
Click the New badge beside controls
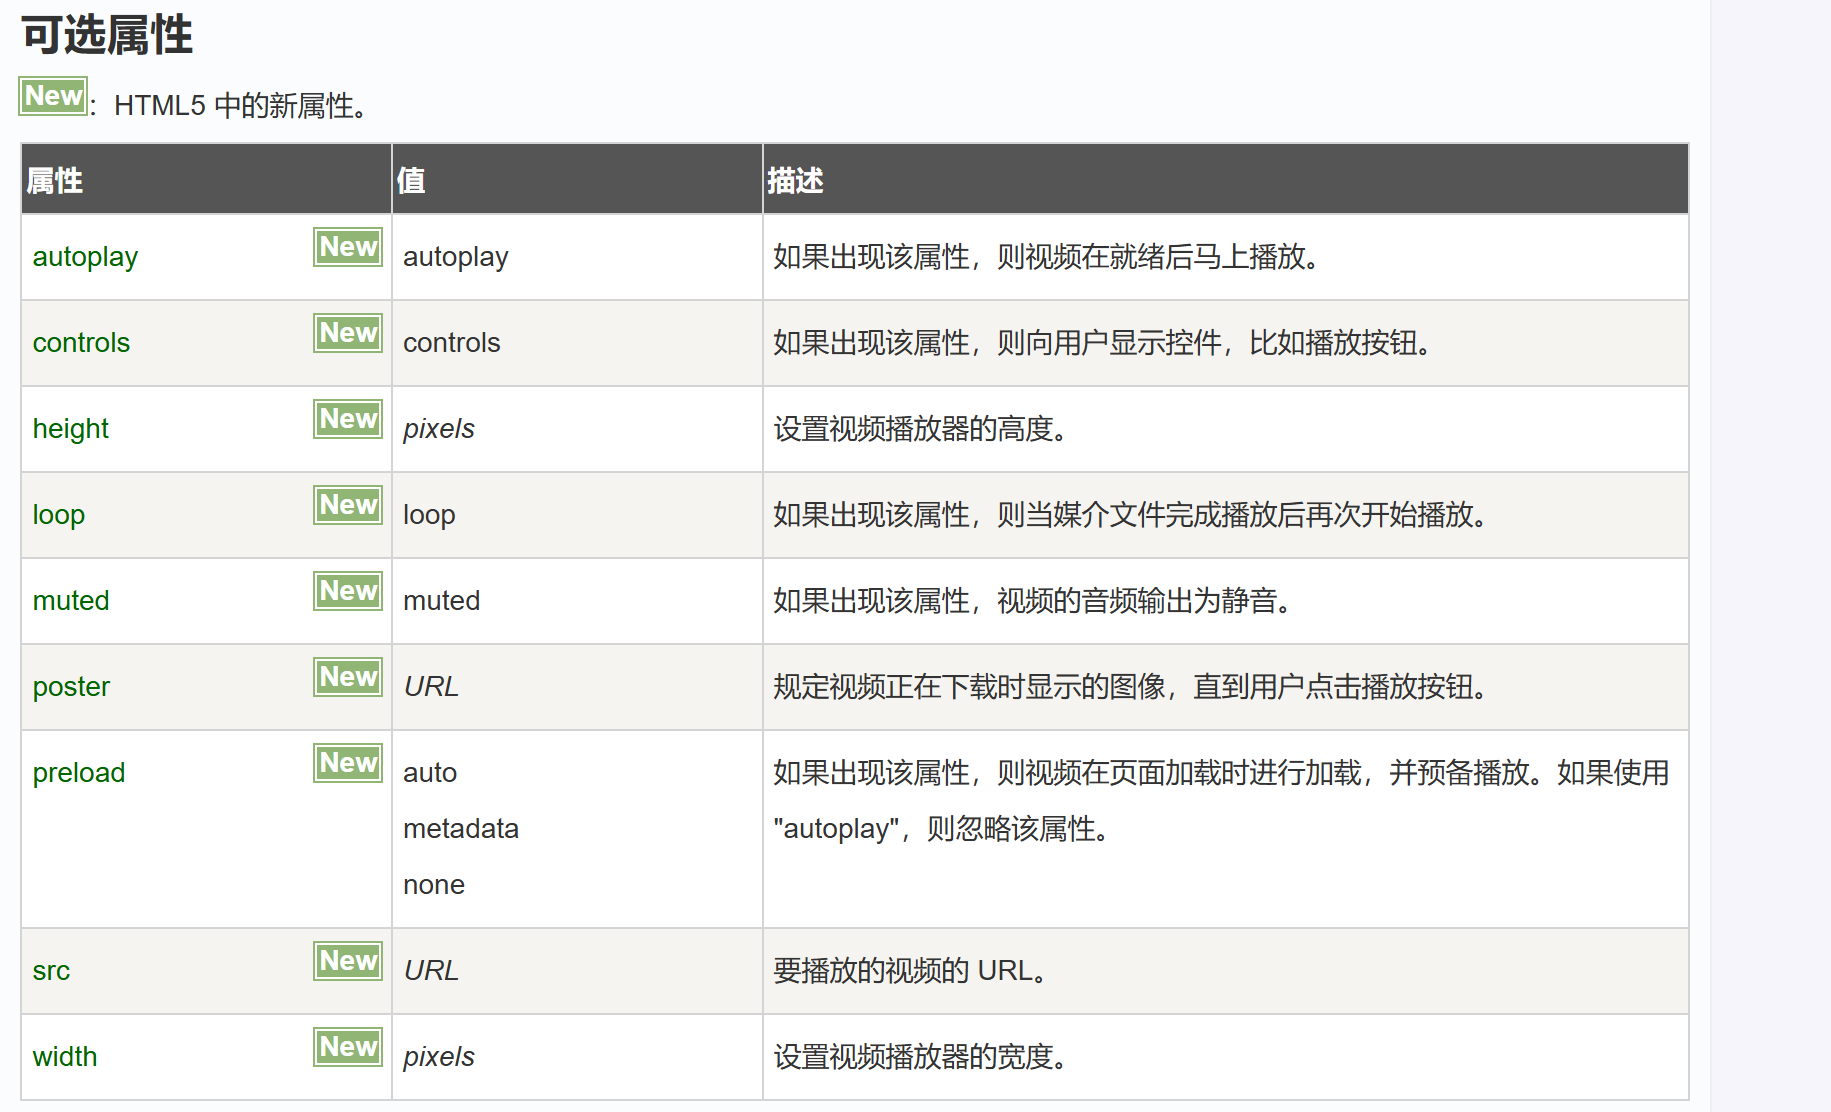point(348,333)
